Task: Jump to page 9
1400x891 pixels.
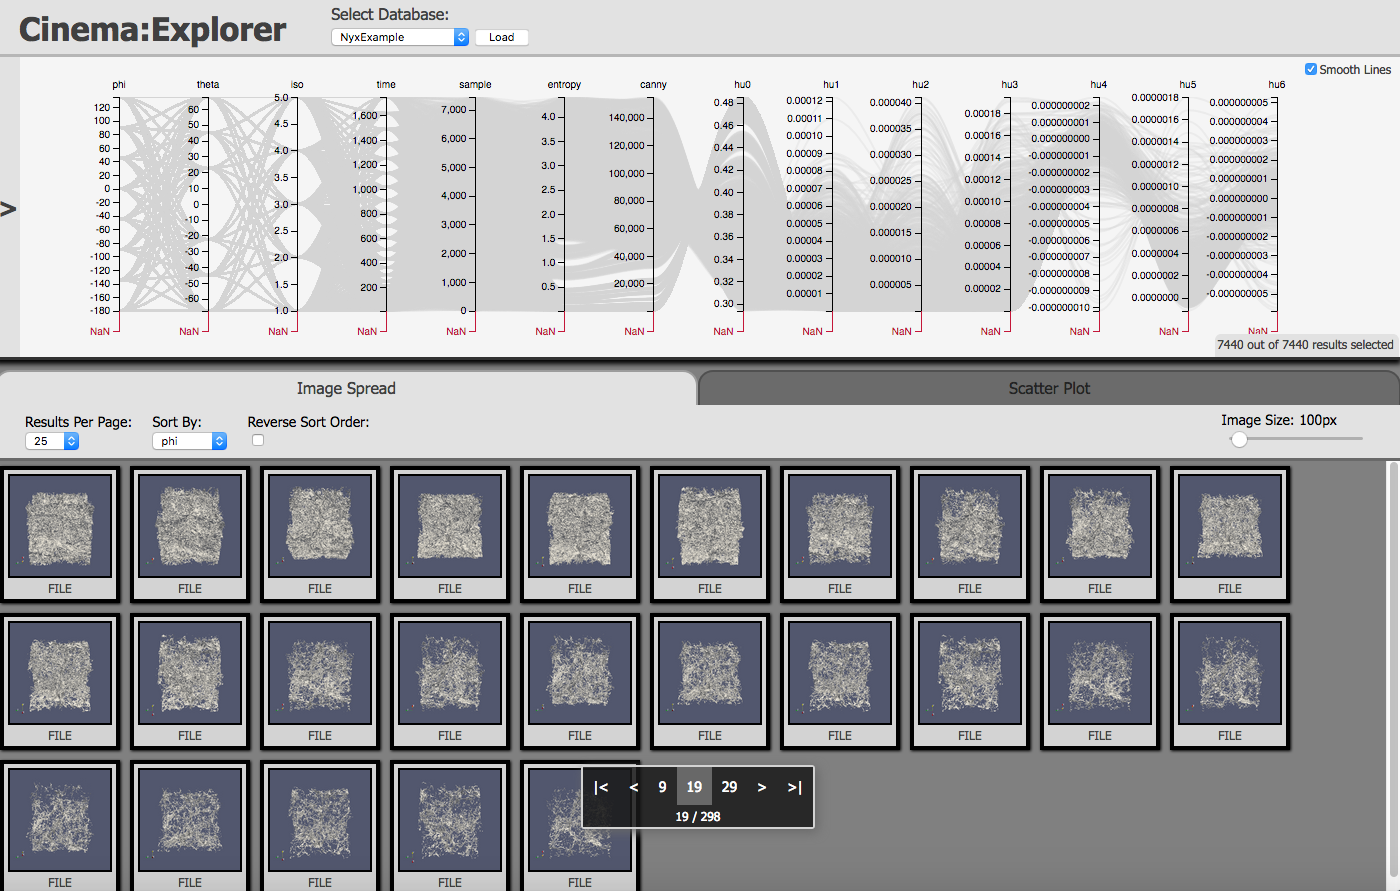Action: pyautogui.click(x=662, y=787)
